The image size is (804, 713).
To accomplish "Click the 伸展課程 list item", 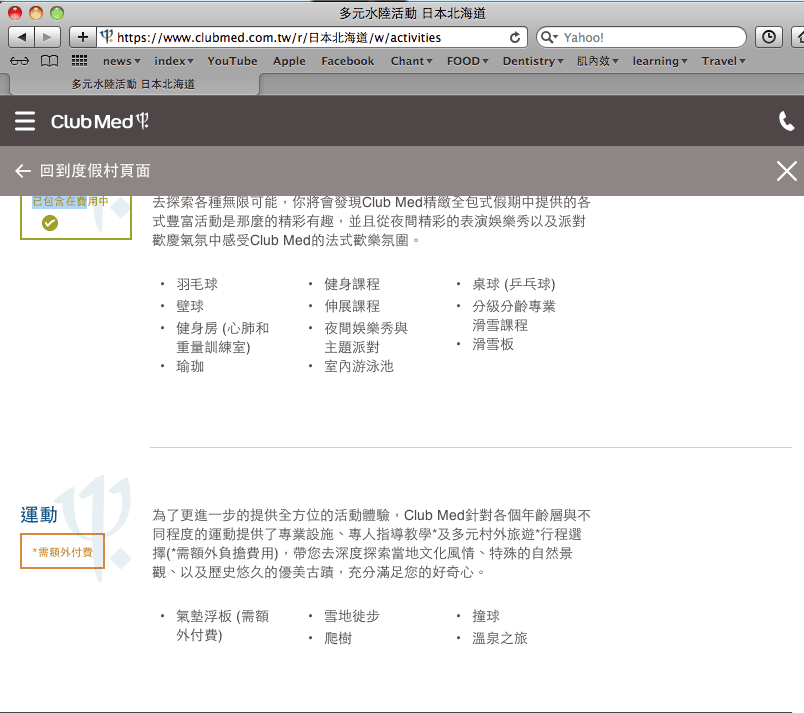I will [352, 306].
